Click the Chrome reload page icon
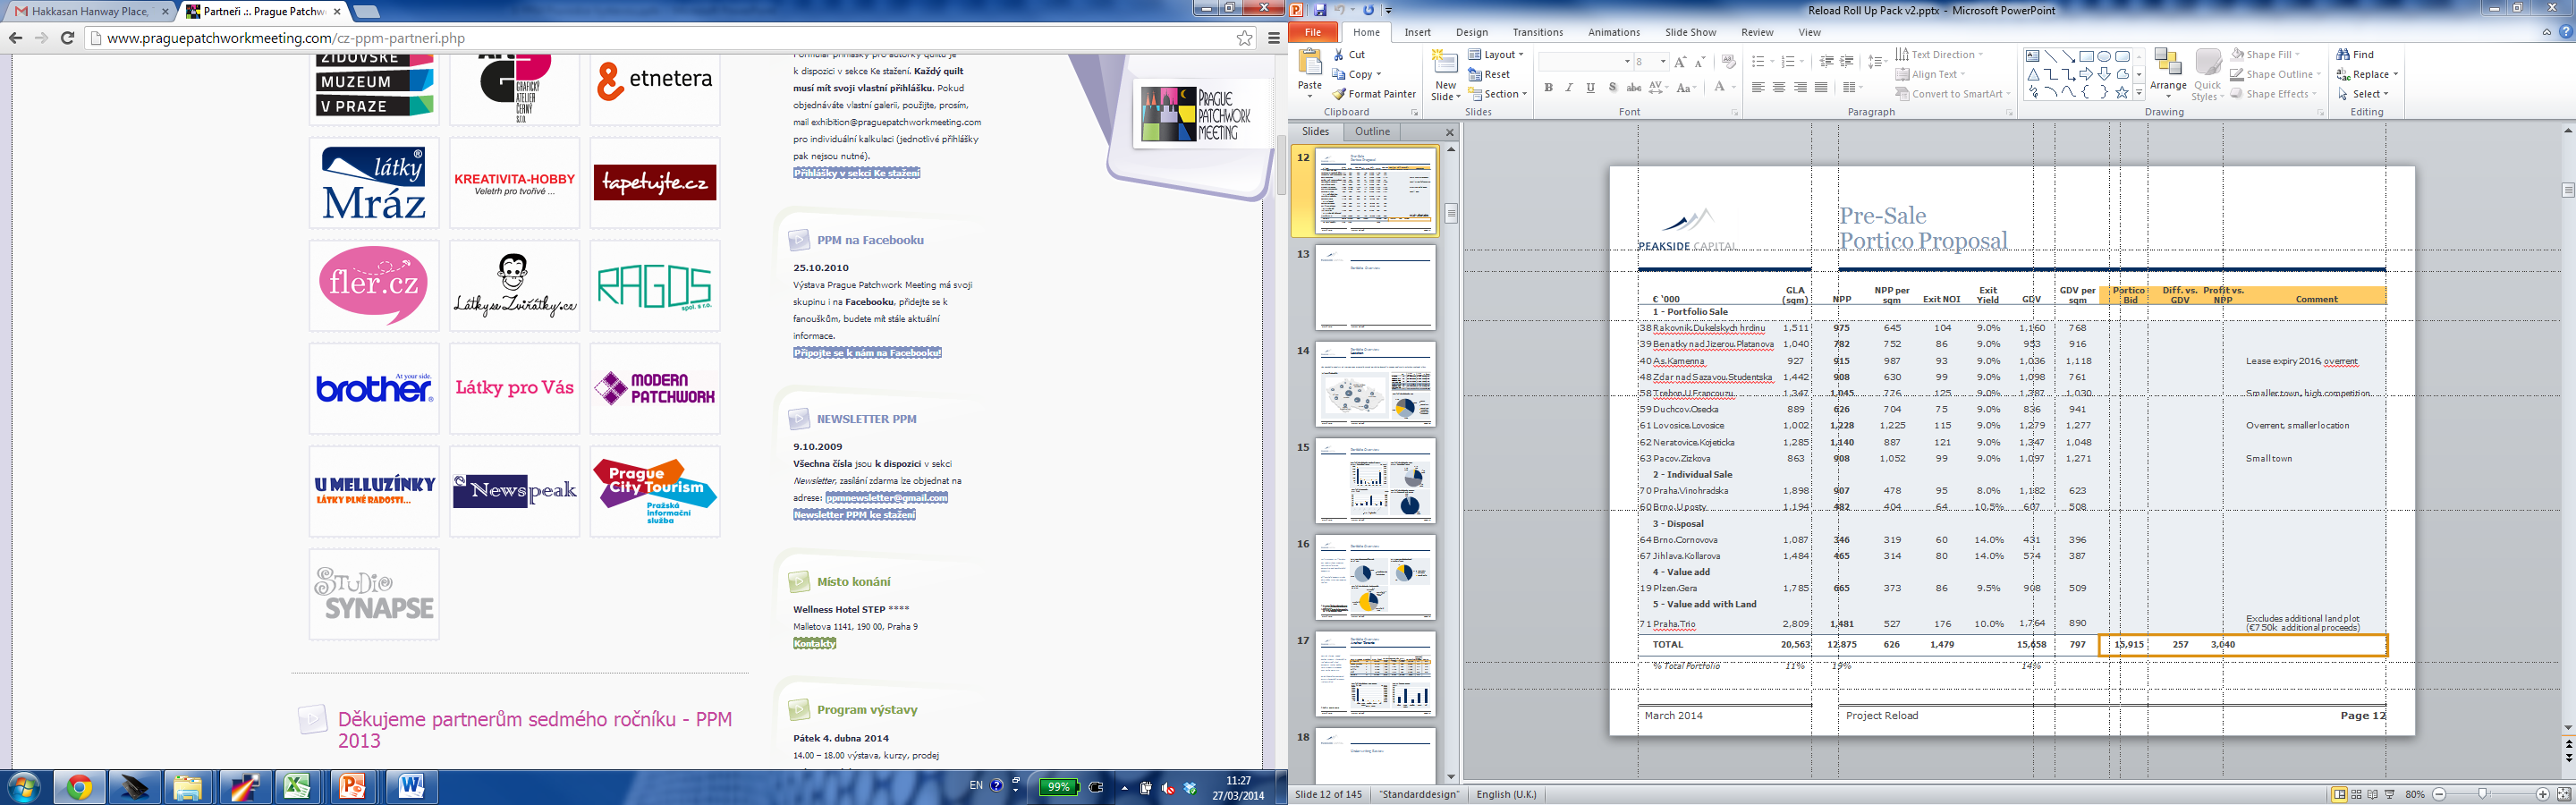The width and height of the screenshot is (2576, 805). pyautogui.click(x=67, y=38)
